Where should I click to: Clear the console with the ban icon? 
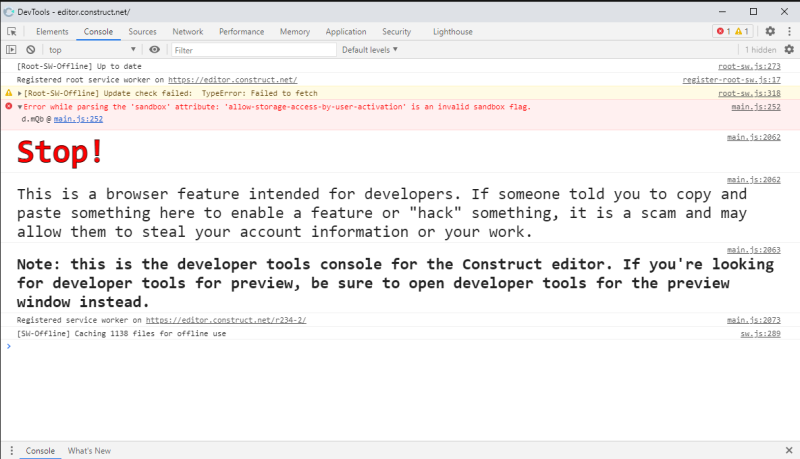point(31,49)
